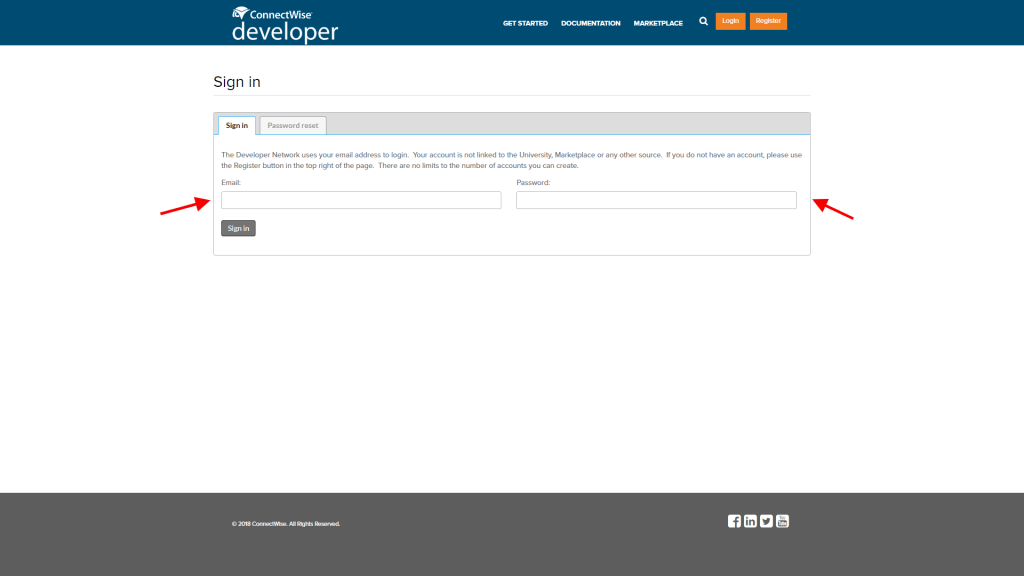Open the search magnifier icon
This screenshot has width=1024, height=576.
click(703, 21)
